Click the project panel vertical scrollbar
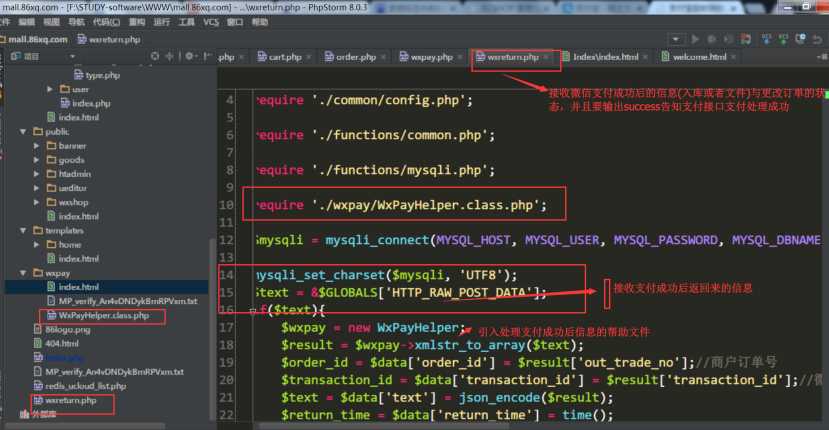This screenshot has width=829, height=430. (x=213, y=328)
